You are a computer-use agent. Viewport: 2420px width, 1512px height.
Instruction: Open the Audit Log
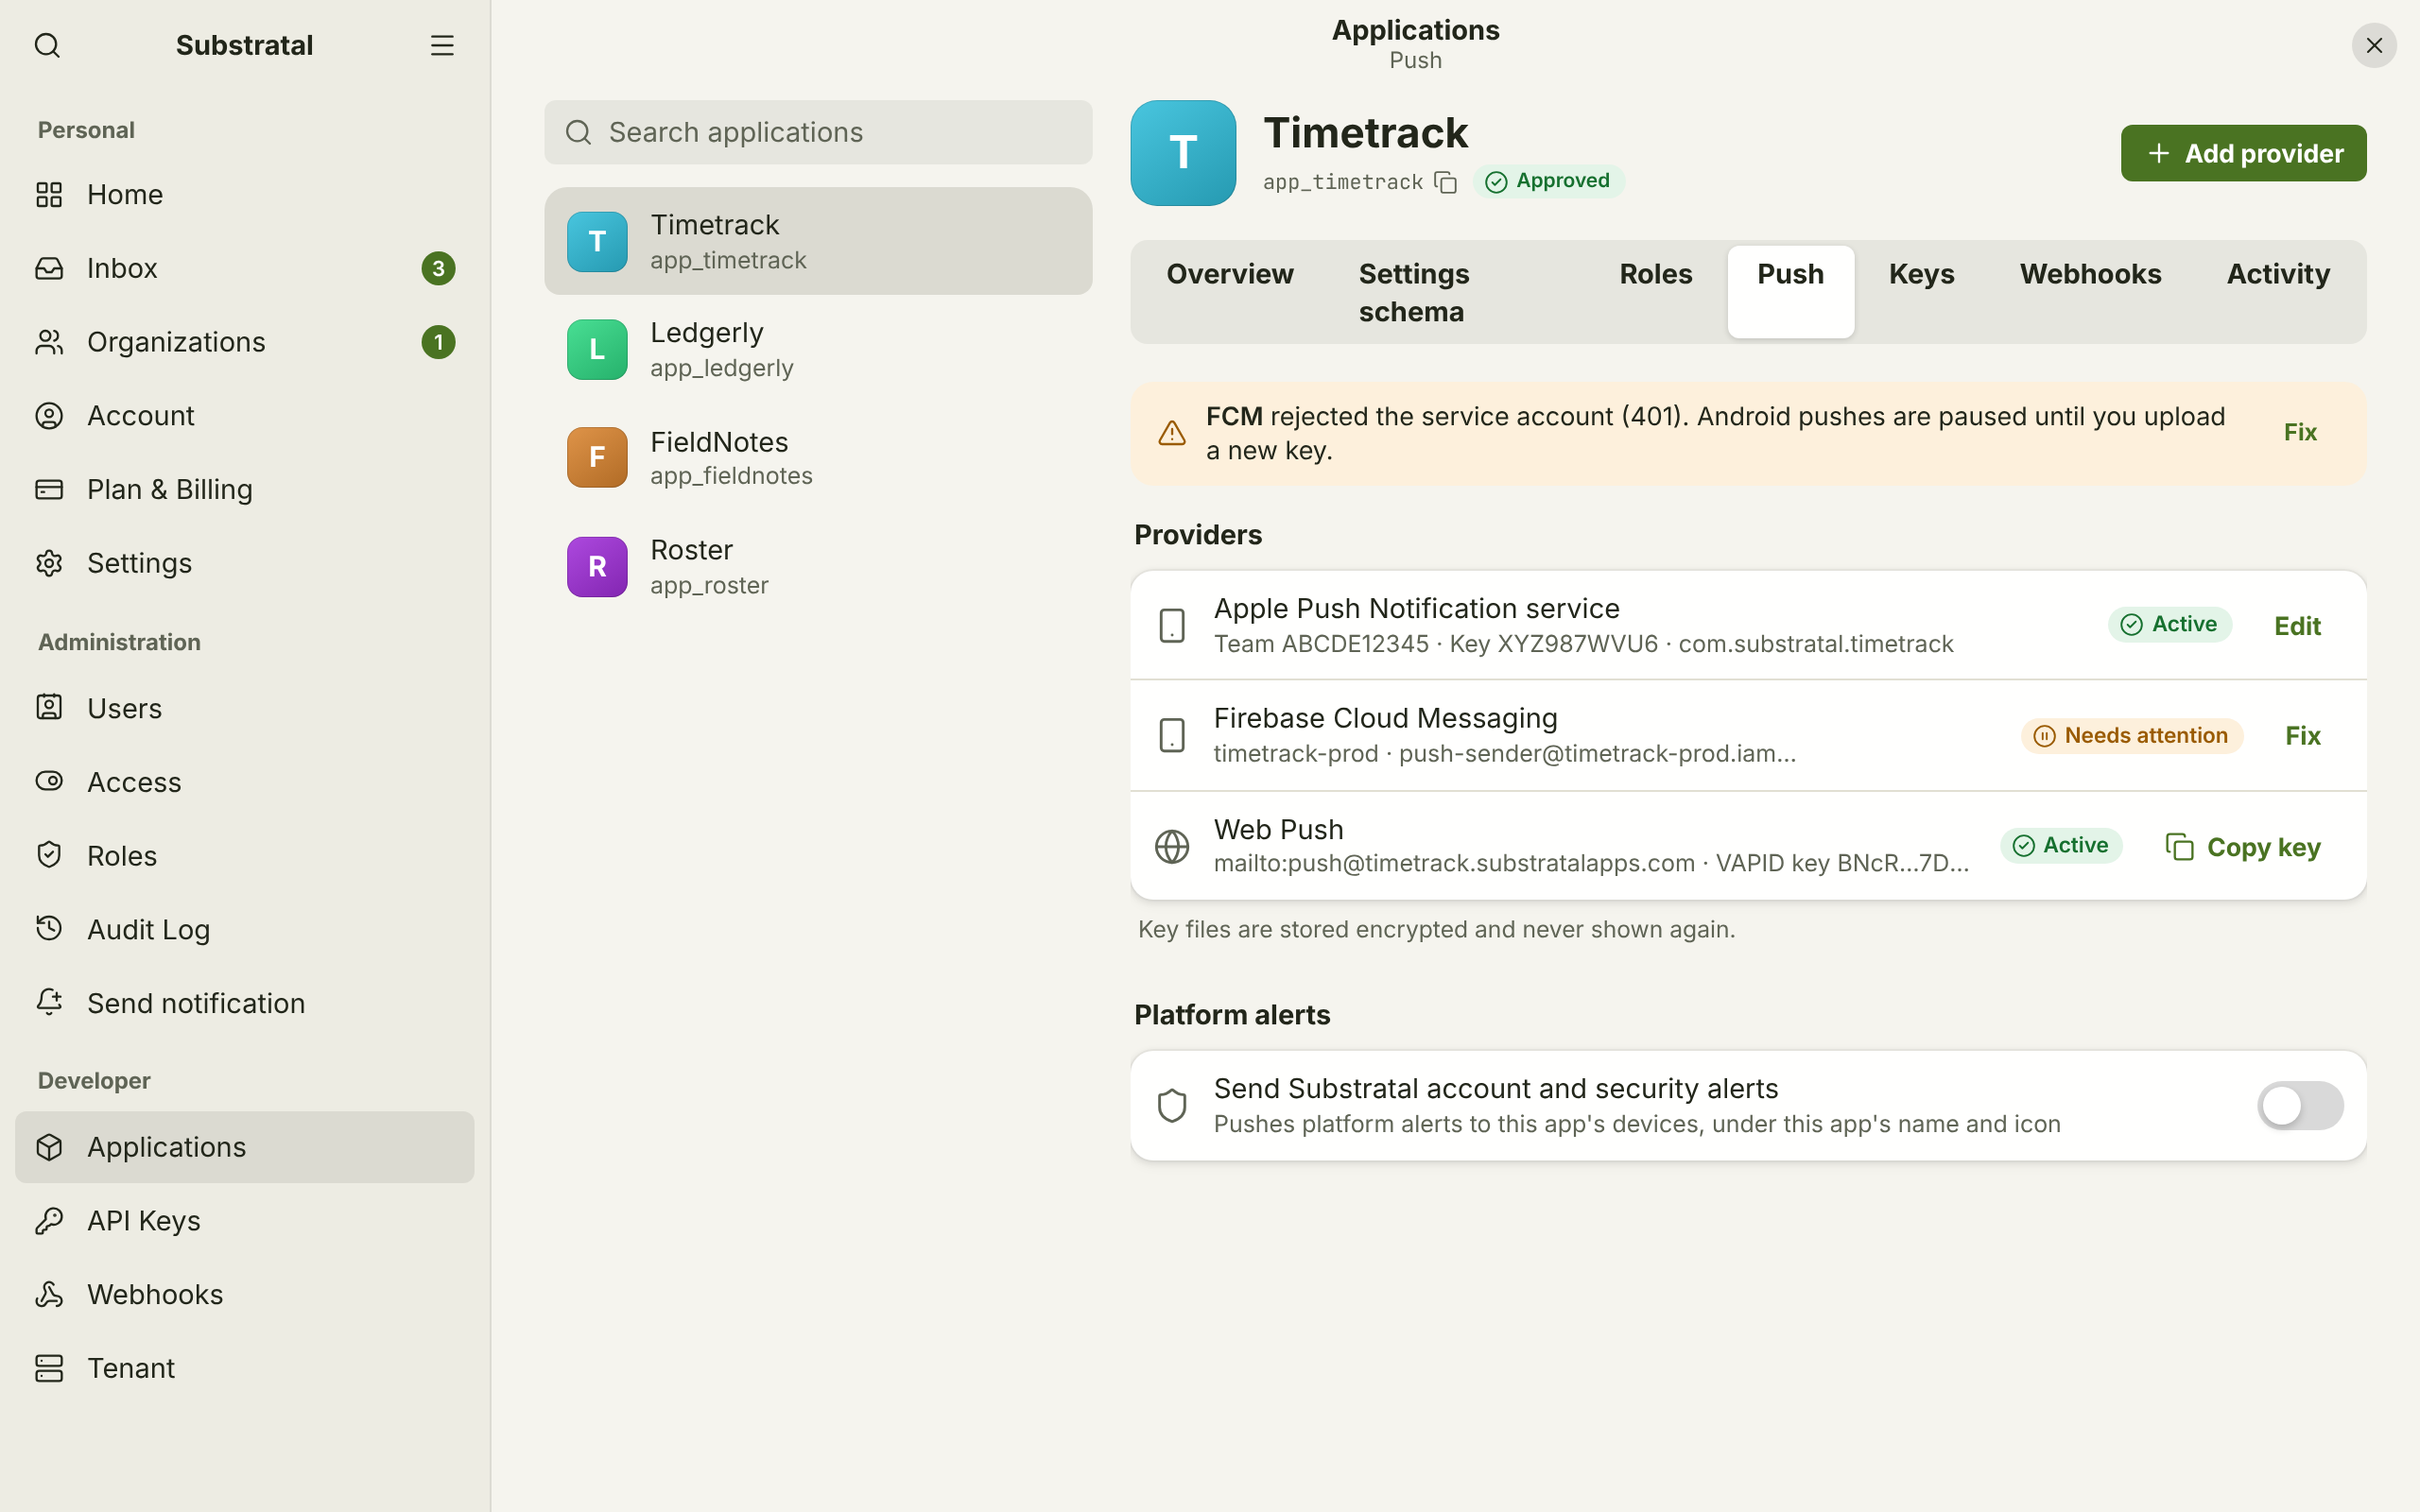point(245,929)
